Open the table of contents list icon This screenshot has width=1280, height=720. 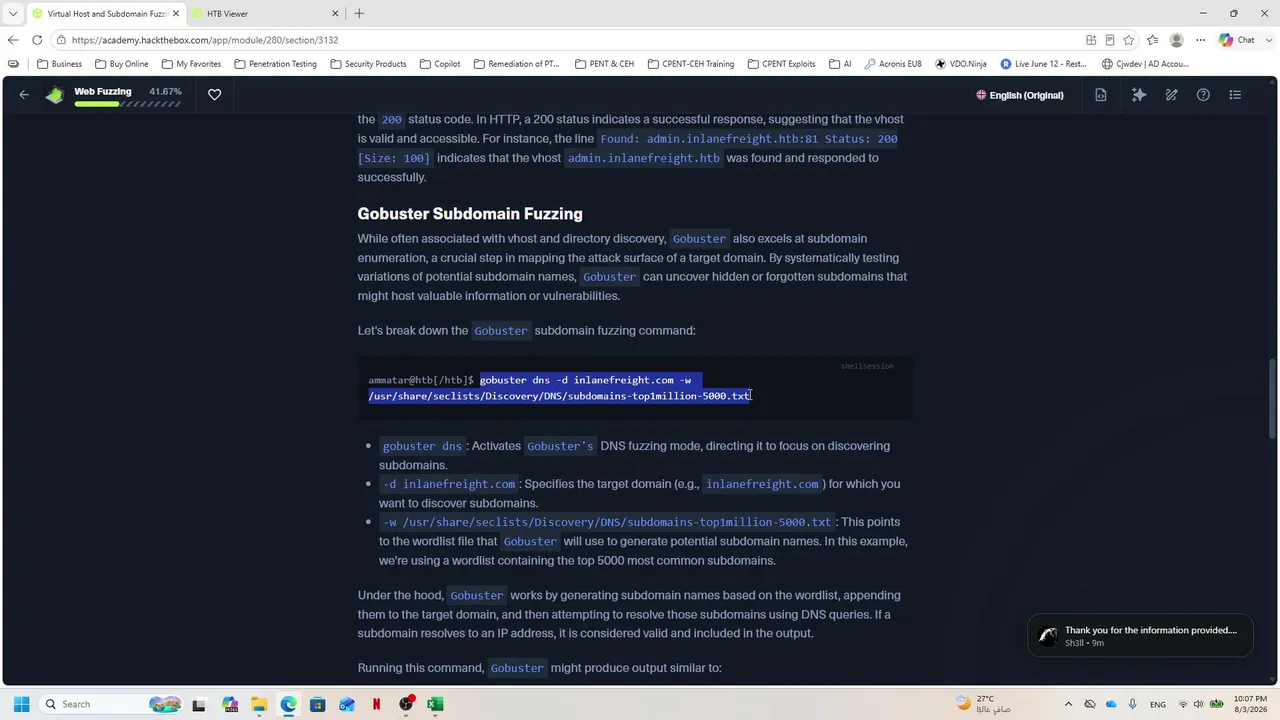point(1235,95)
